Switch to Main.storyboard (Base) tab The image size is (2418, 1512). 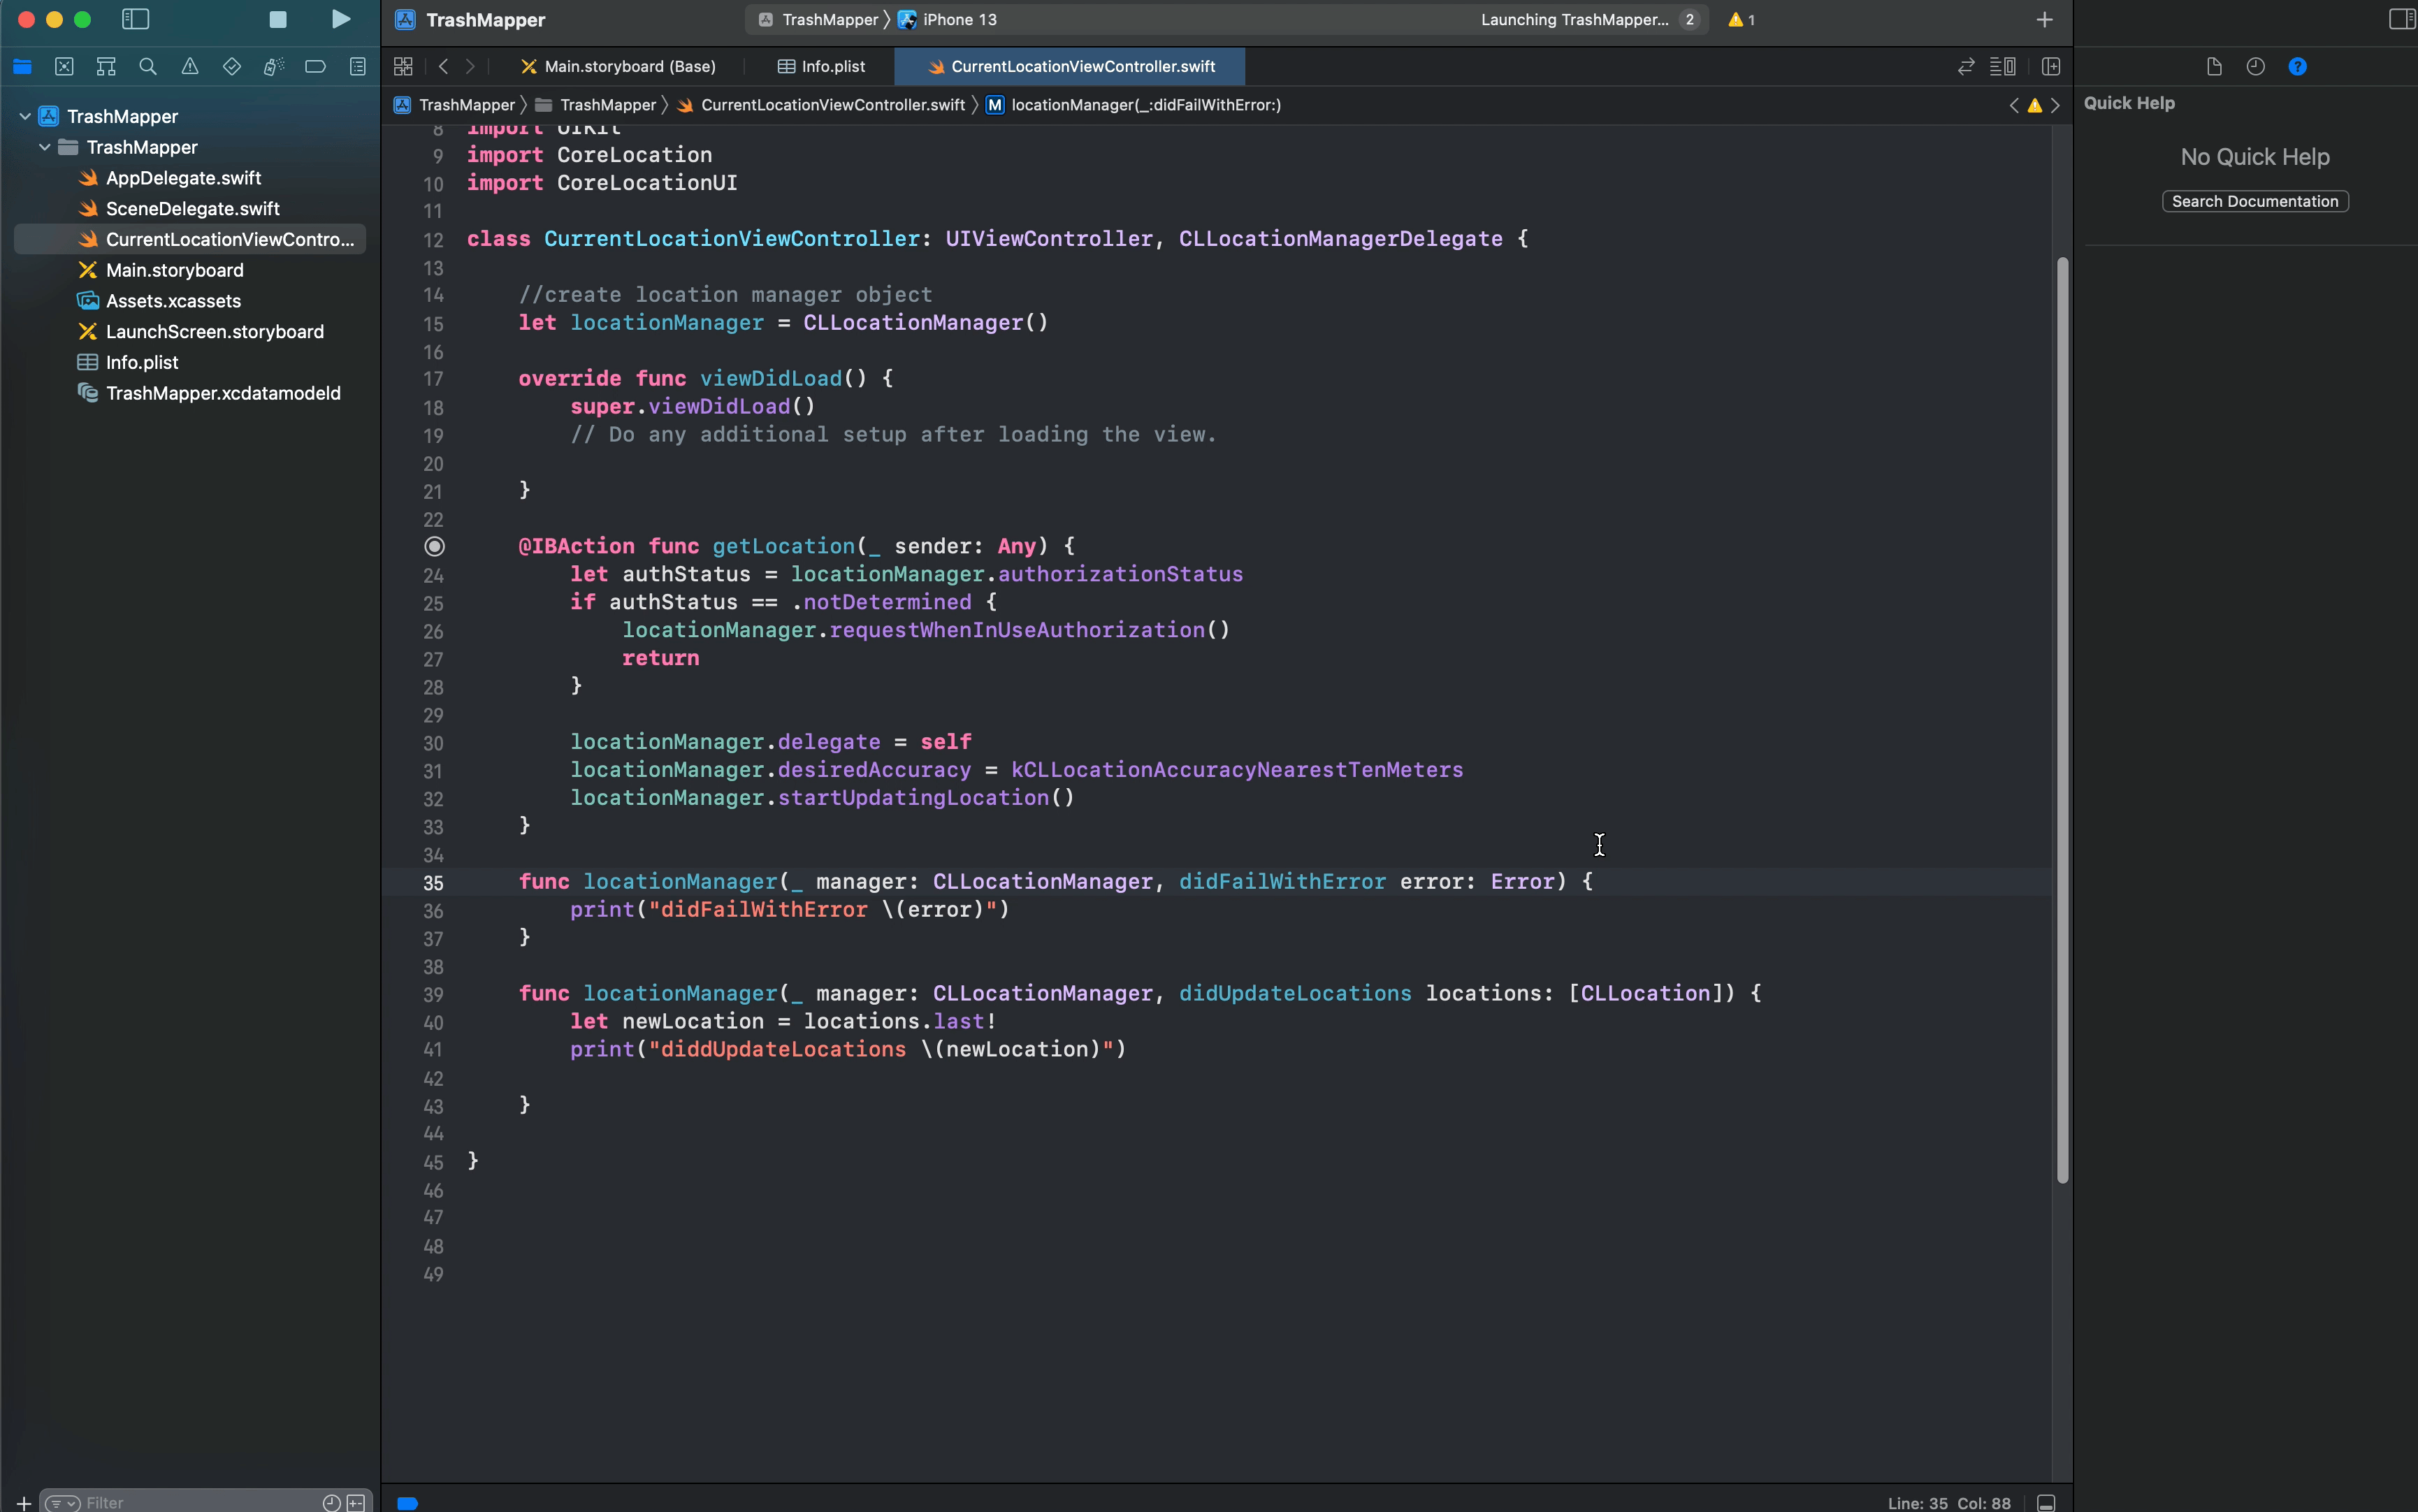(x=619, y=66)
